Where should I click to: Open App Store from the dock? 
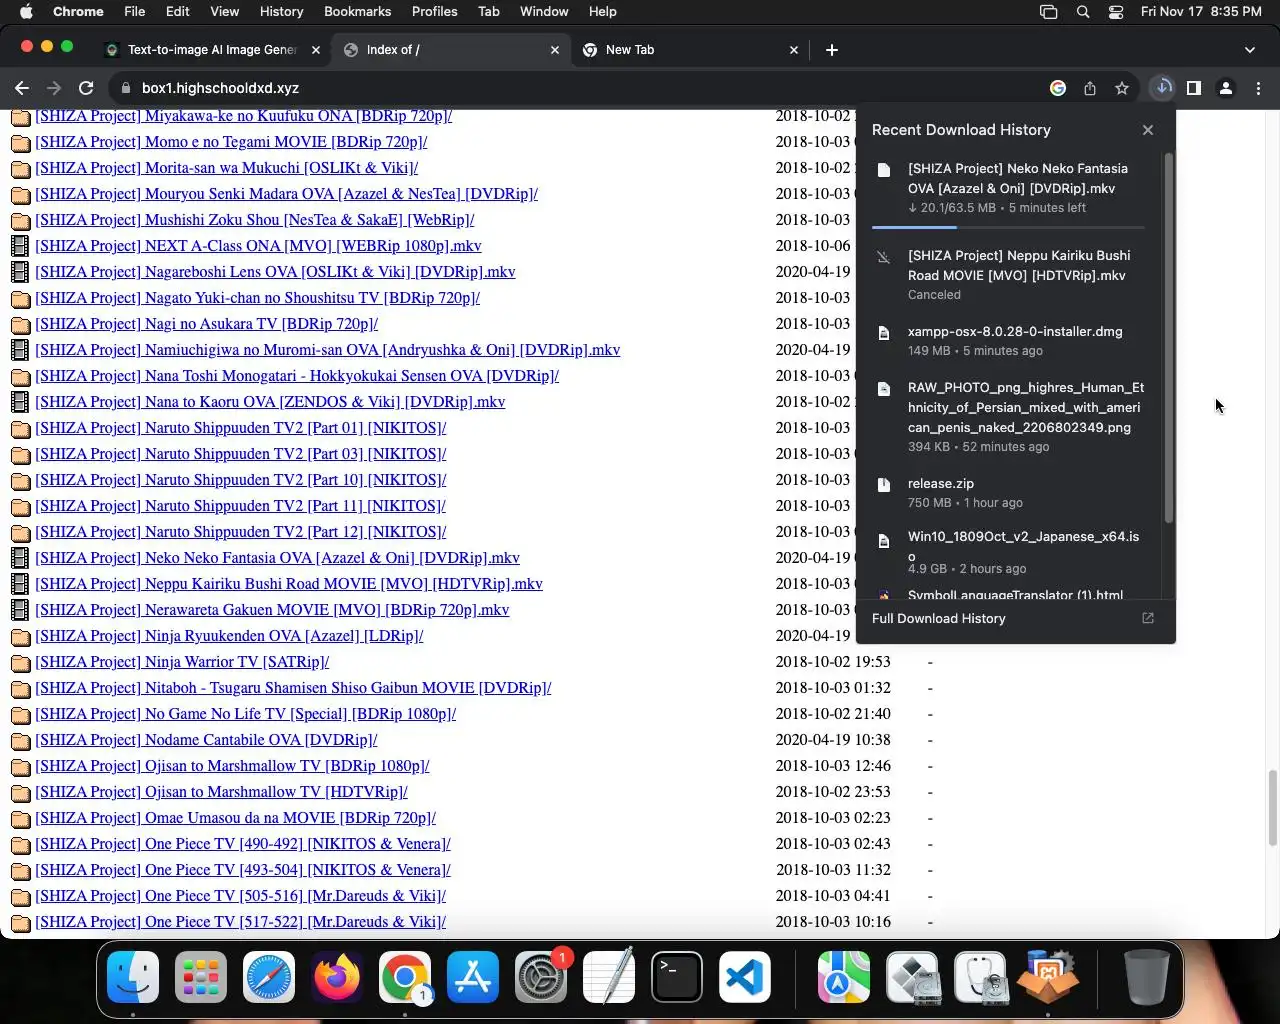pos(473,977)
